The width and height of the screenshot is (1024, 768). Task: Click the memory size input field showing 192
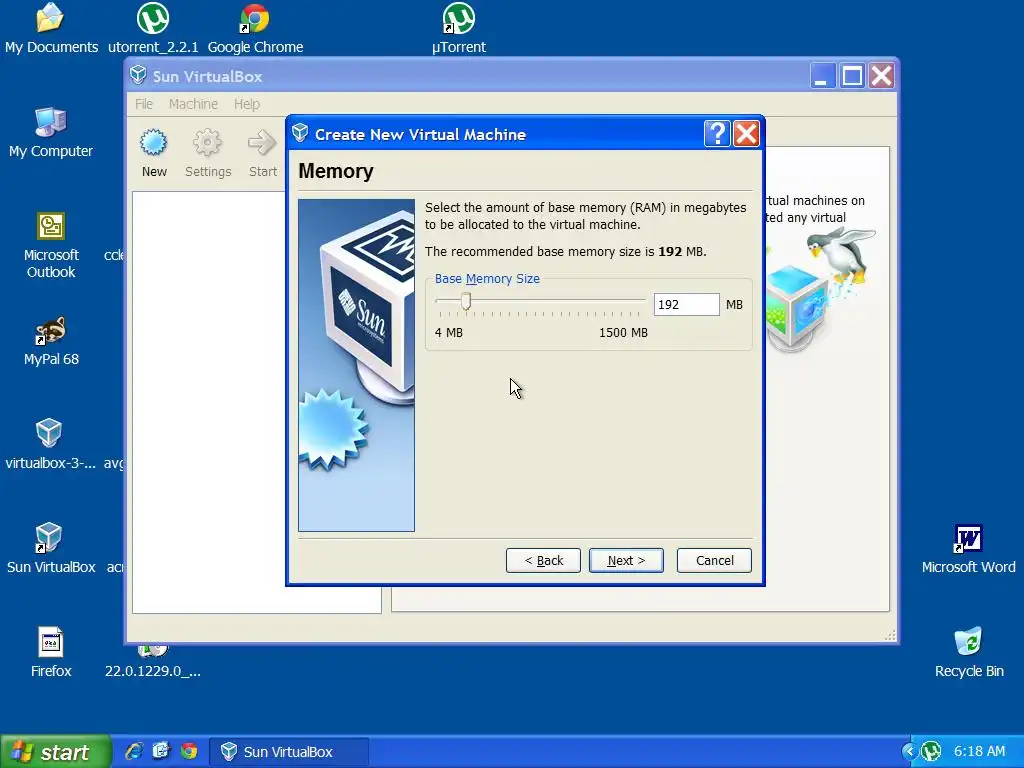[x=686, y=304]
